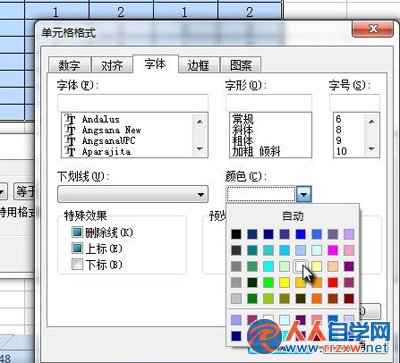Viewport: 400px width, 363px height.
Task: Choose the Angsana New font
Action: click(x=111, y=130)
